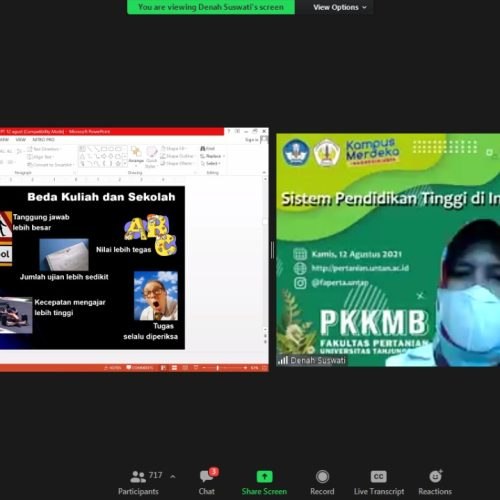Click the zoom out minus on status bar

pos(204,368)
